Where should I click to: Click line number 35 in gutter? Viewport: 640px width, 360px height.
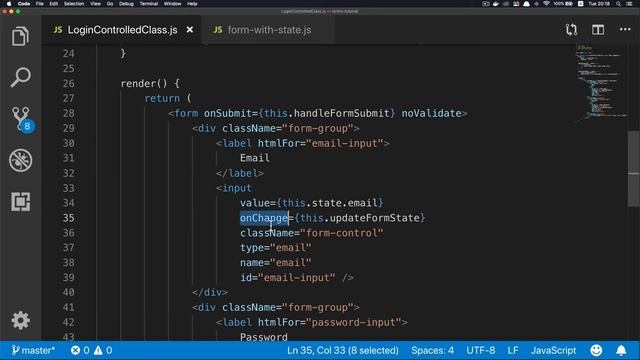tap(69, 218)
